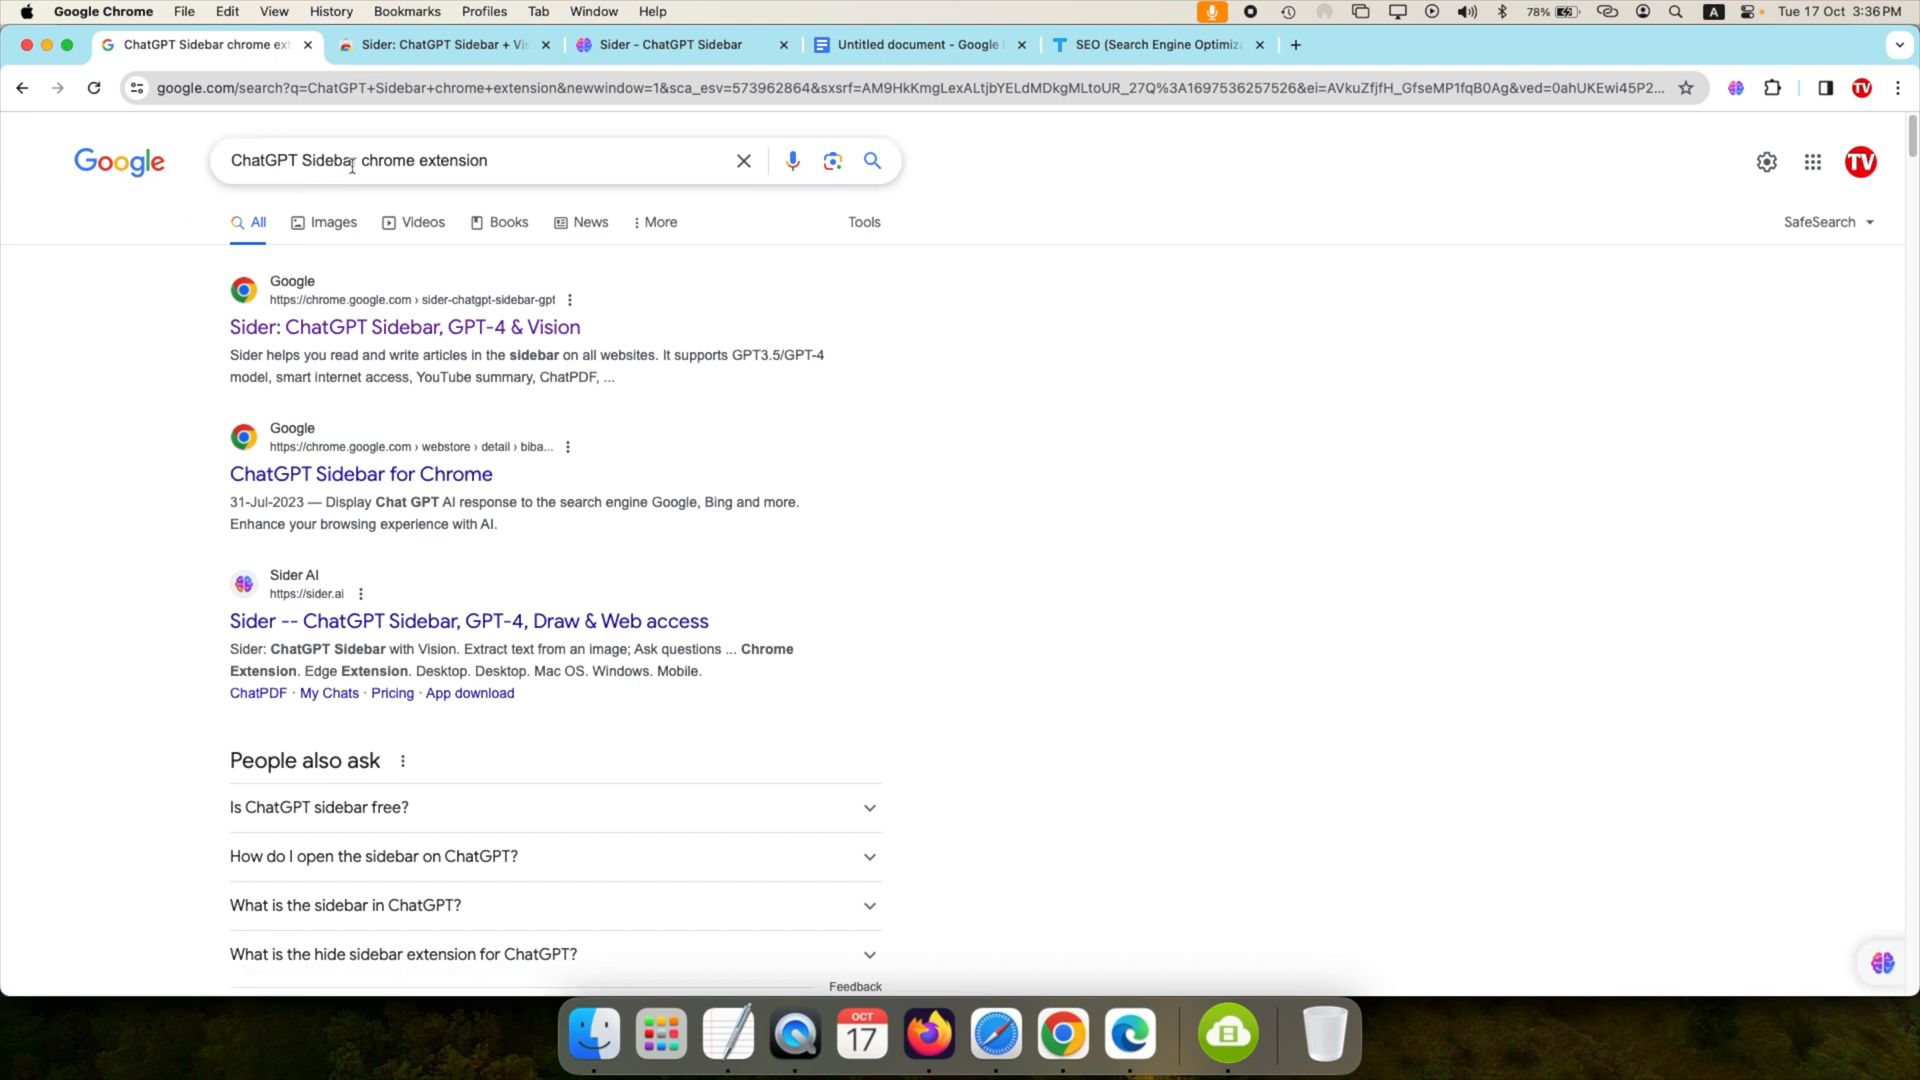Image resolution: width=1920 pixels, height=1080 pixels.
Task: Open the Pricing sitelink
Action: 392,693
